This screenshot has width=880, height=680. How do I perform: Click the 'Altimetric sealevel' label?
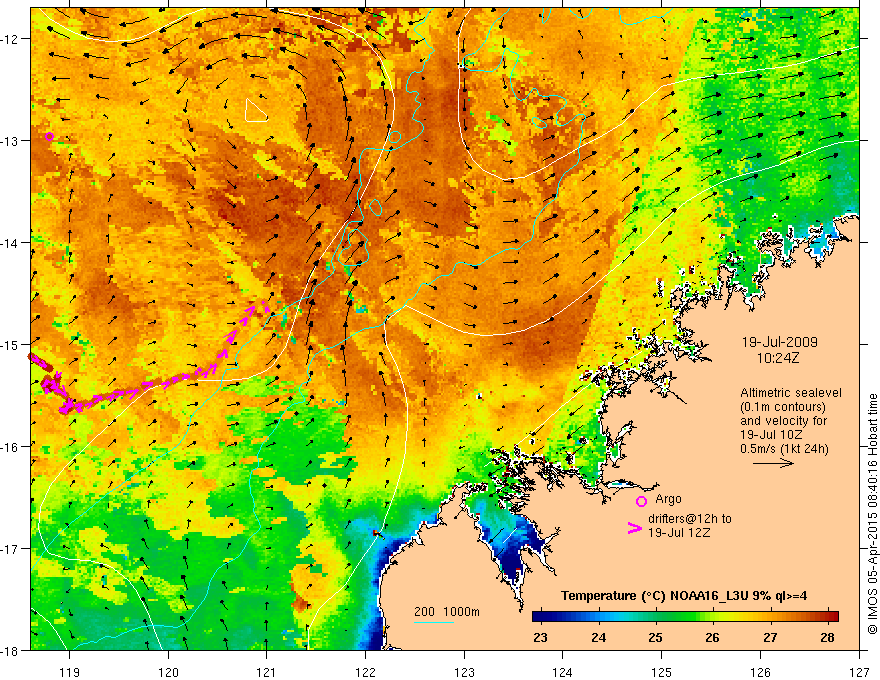(791, 393)
